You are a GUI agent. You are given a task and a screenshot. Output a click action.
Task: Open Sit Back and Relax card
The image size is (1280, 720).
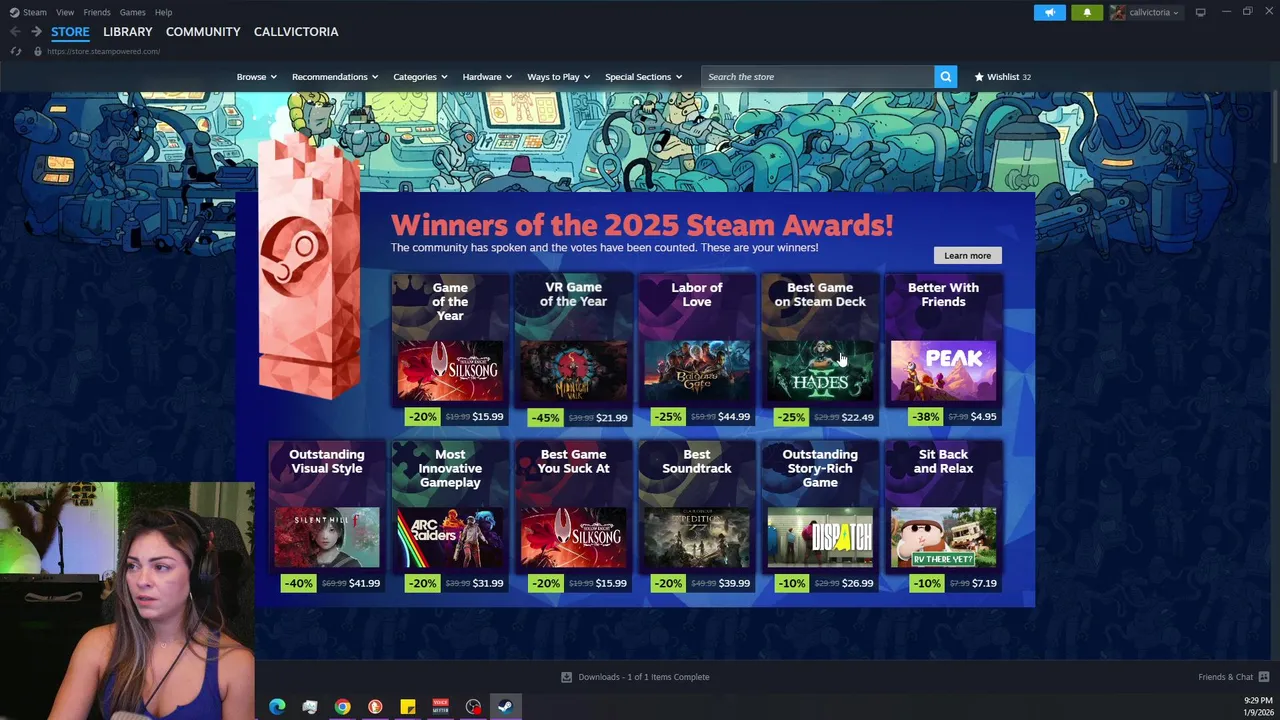tap(943, 517)
